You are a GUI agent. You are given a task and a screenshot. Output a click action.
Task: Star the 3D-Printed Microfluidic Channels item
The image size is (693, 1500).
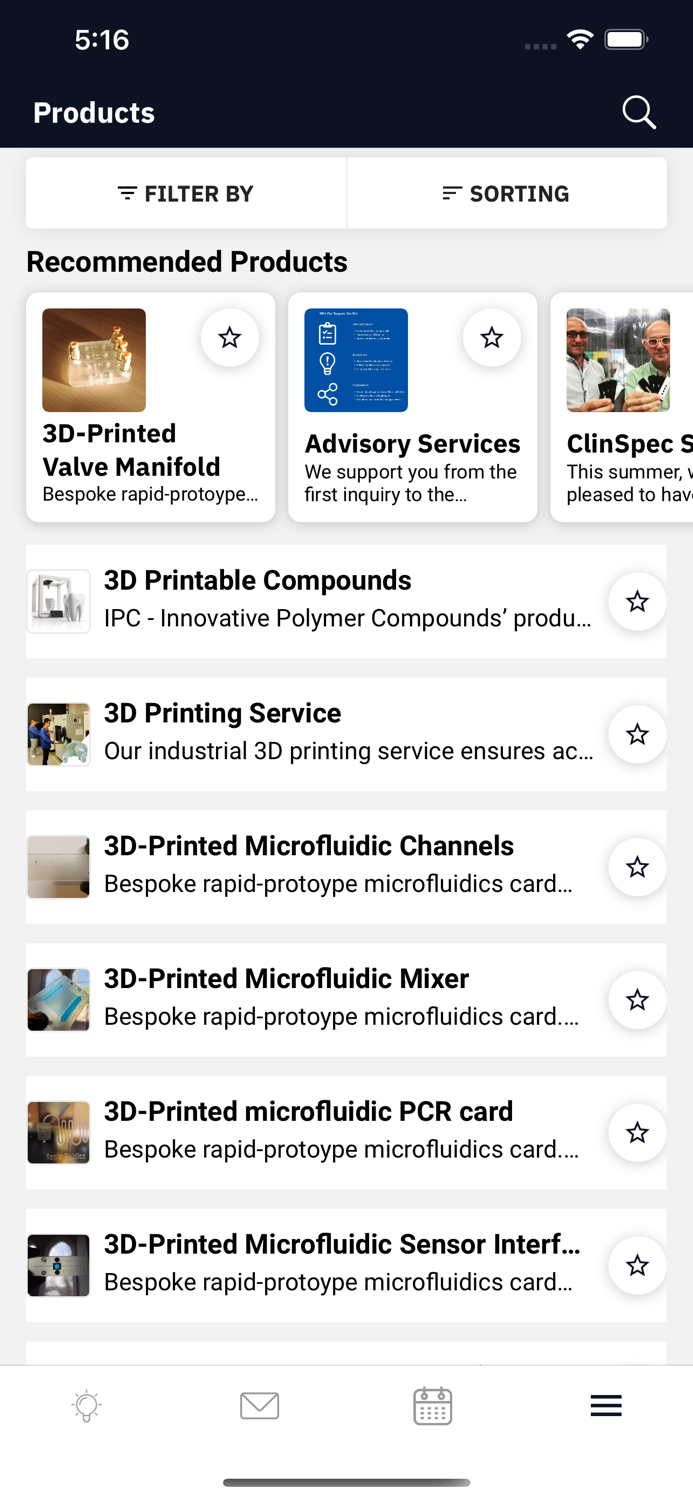[637, 867]
